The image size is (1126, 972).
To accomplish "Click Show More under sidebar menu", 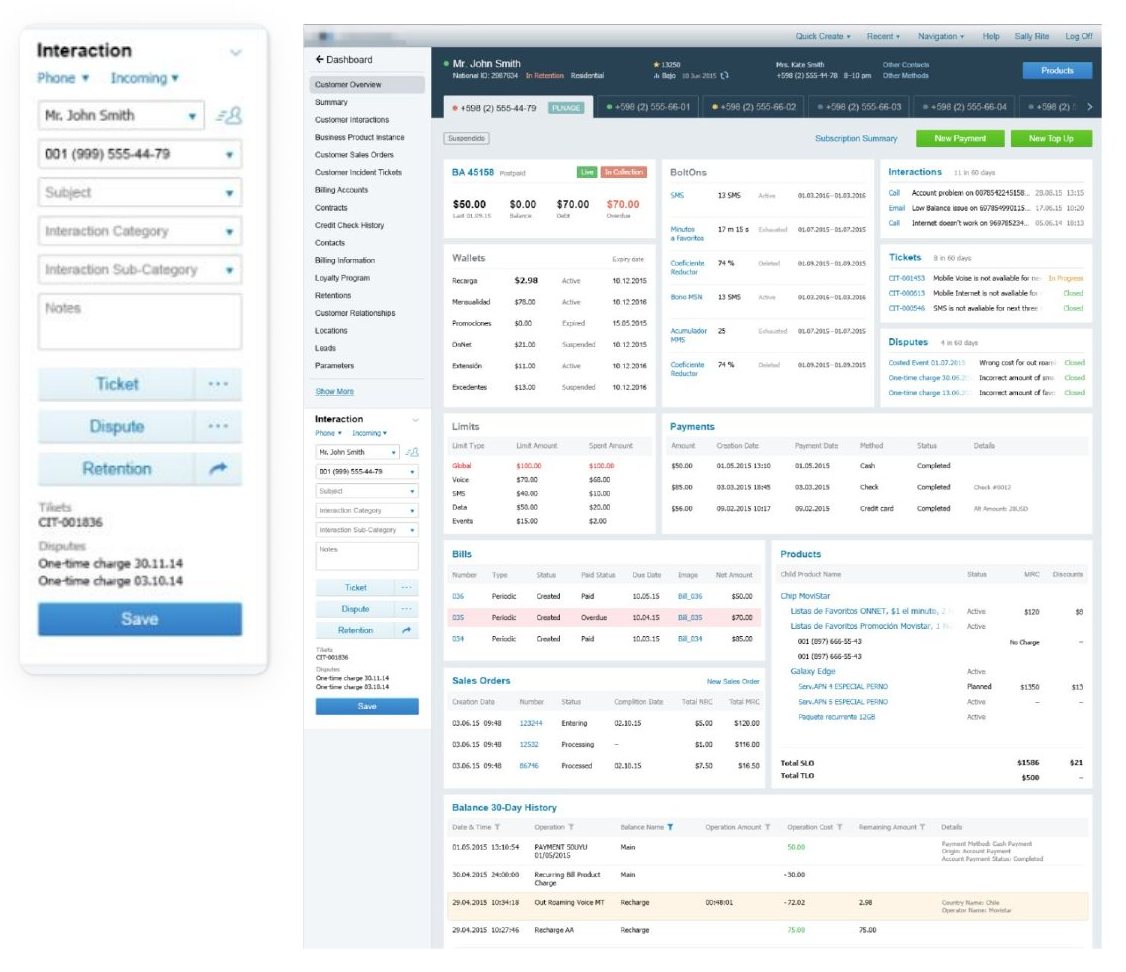I will pos(335,392).
